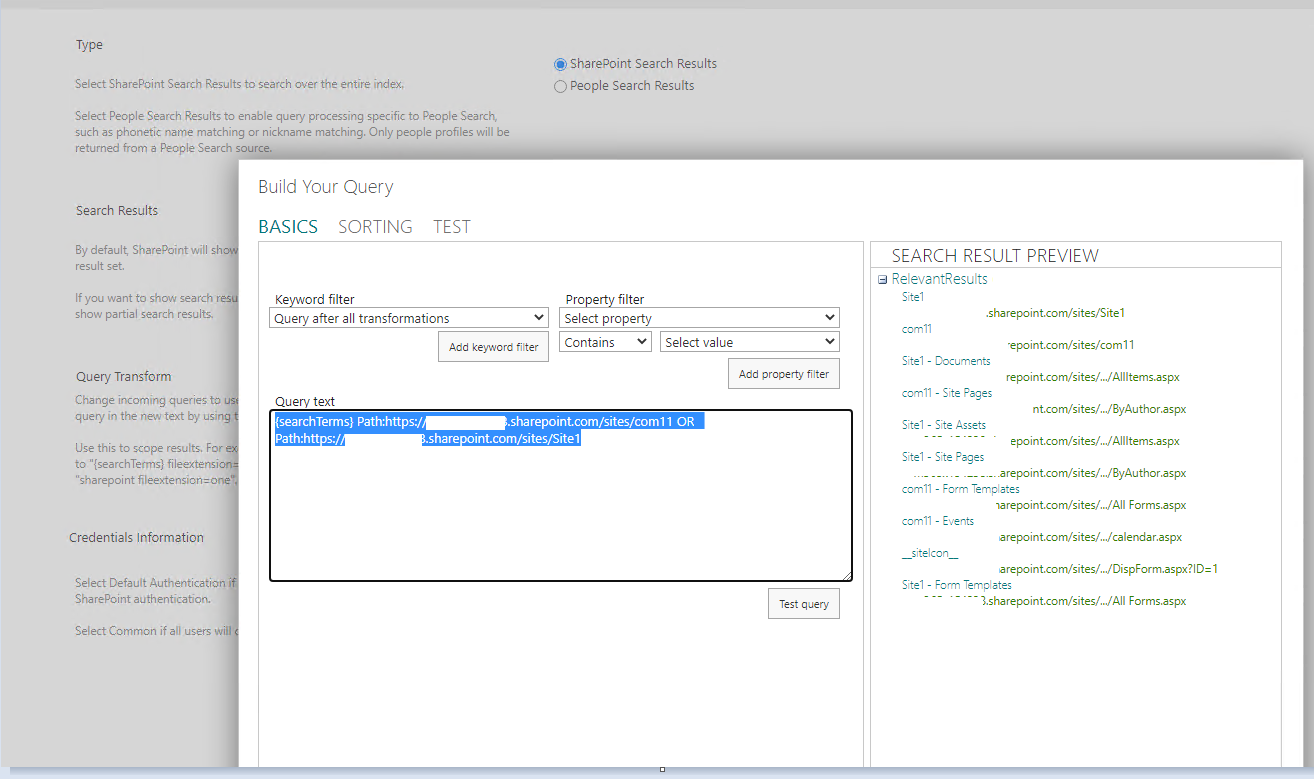Select People Search Results radio button
Viewport: 1314px width, 779px height.
click(560, 86)
